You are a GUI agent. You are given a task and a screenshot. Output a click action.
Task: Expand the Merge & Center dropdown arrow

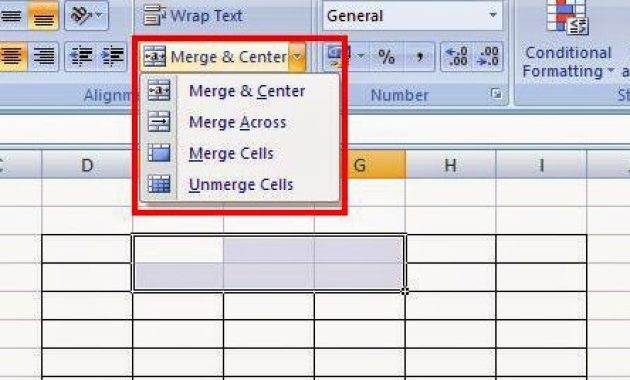(297, 57)
